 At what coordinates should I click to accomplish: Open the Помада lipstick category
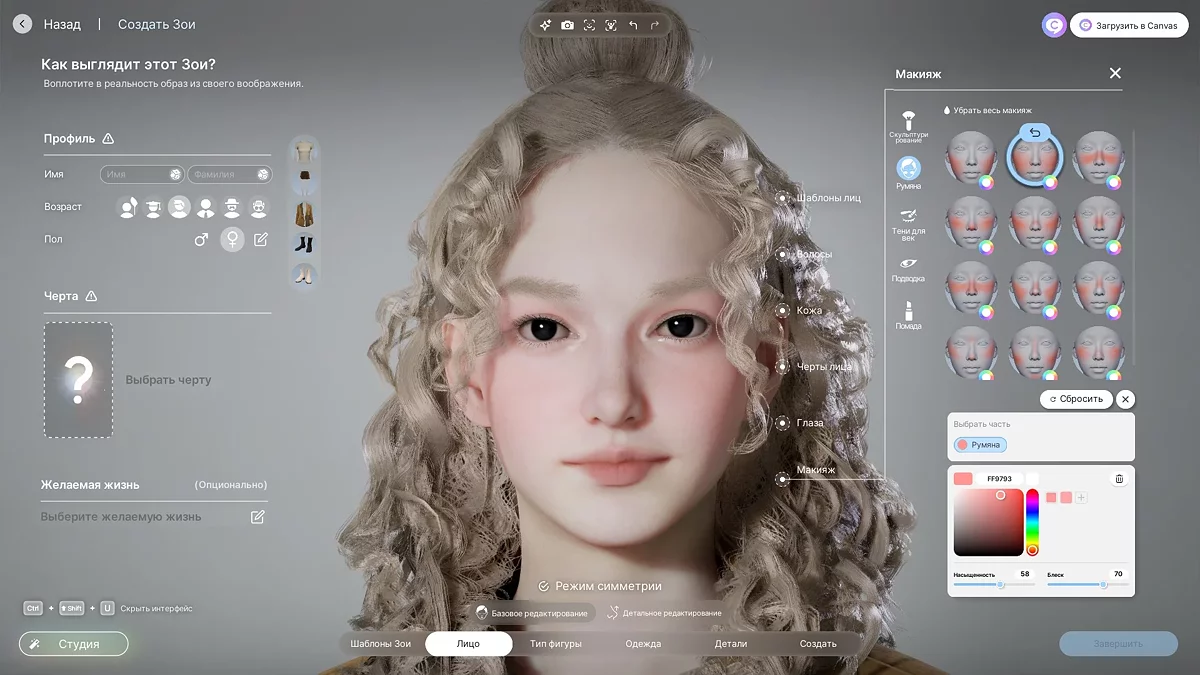pos(908,314)
